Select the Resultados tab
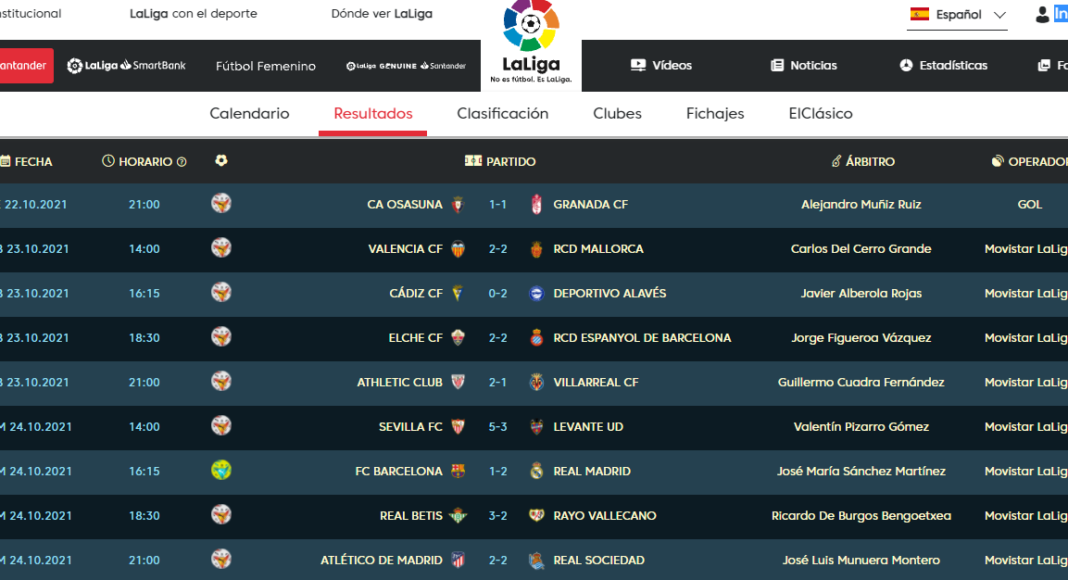 tap(373, 114)
